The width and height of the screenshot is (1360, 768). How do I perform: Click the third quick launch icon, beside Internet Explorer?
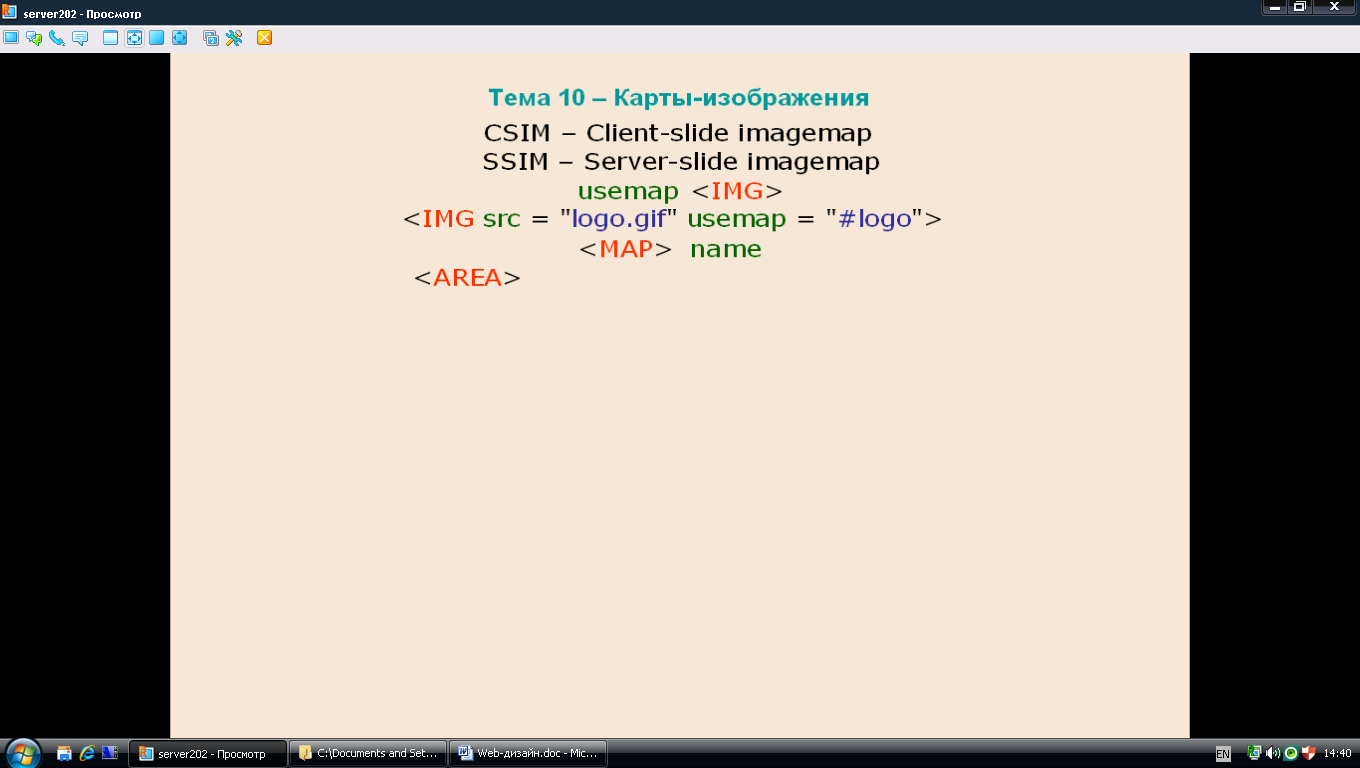tap(110, 753)
